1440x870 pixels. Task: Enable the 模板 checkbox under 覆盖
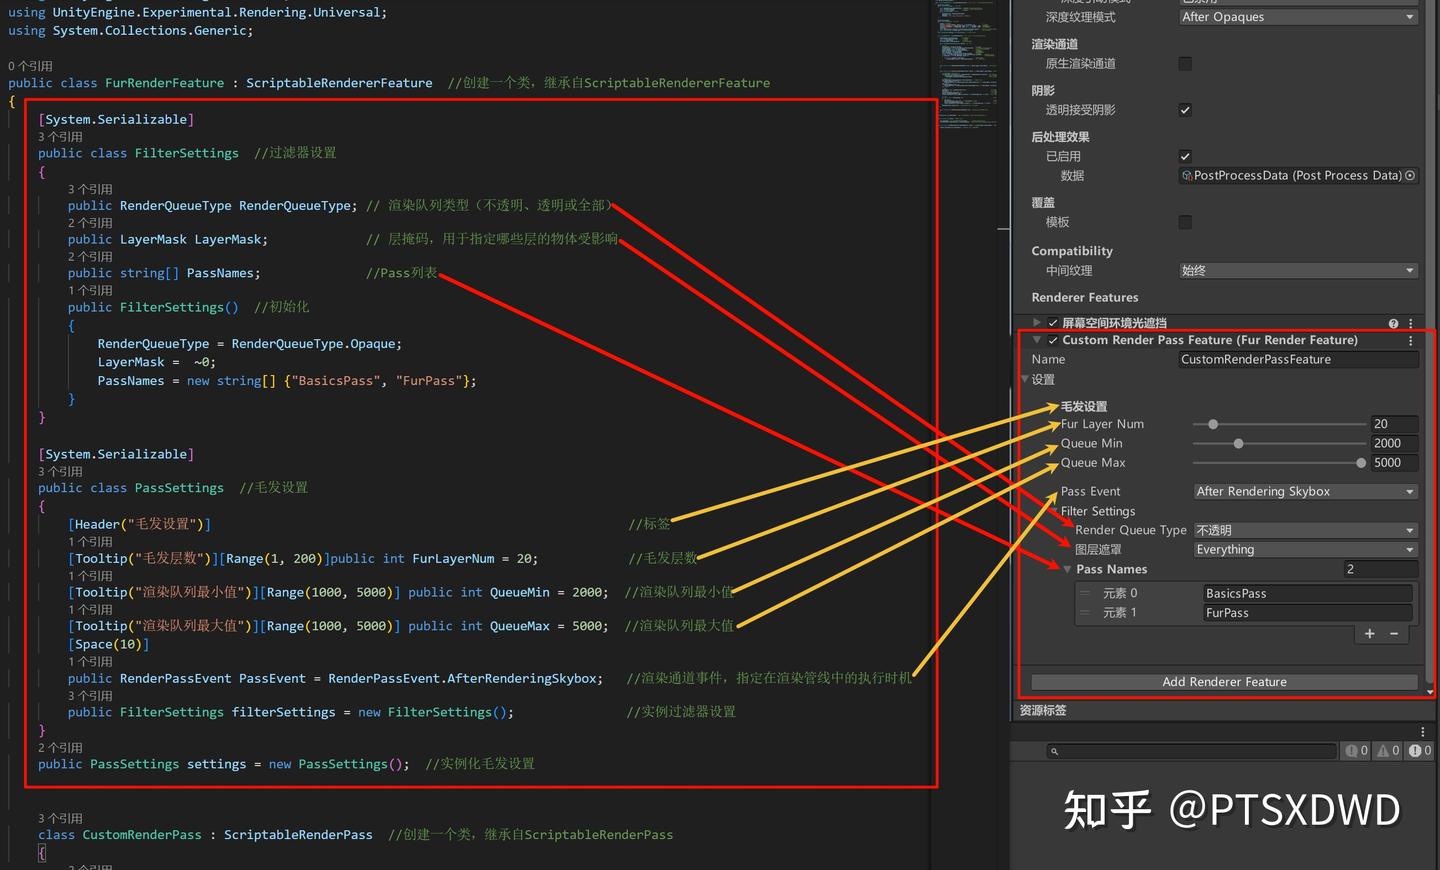pos(1184,222)
